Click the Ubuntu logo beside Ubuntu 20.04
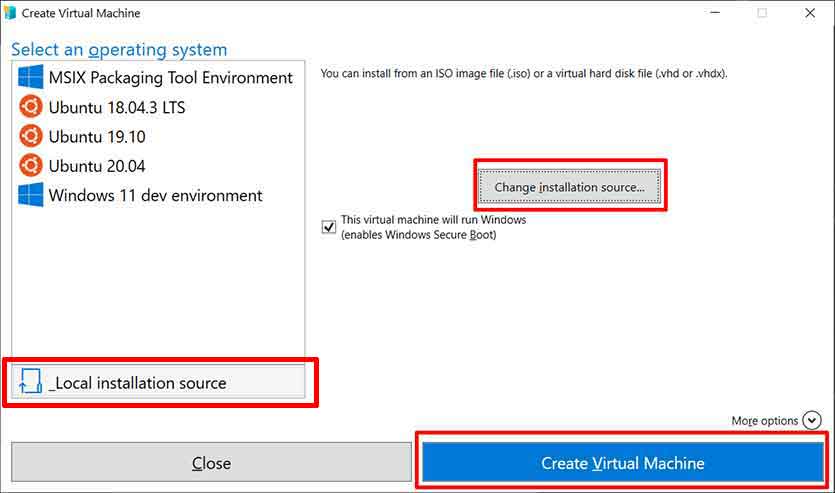The image size is (835, 493). [30, 166]
